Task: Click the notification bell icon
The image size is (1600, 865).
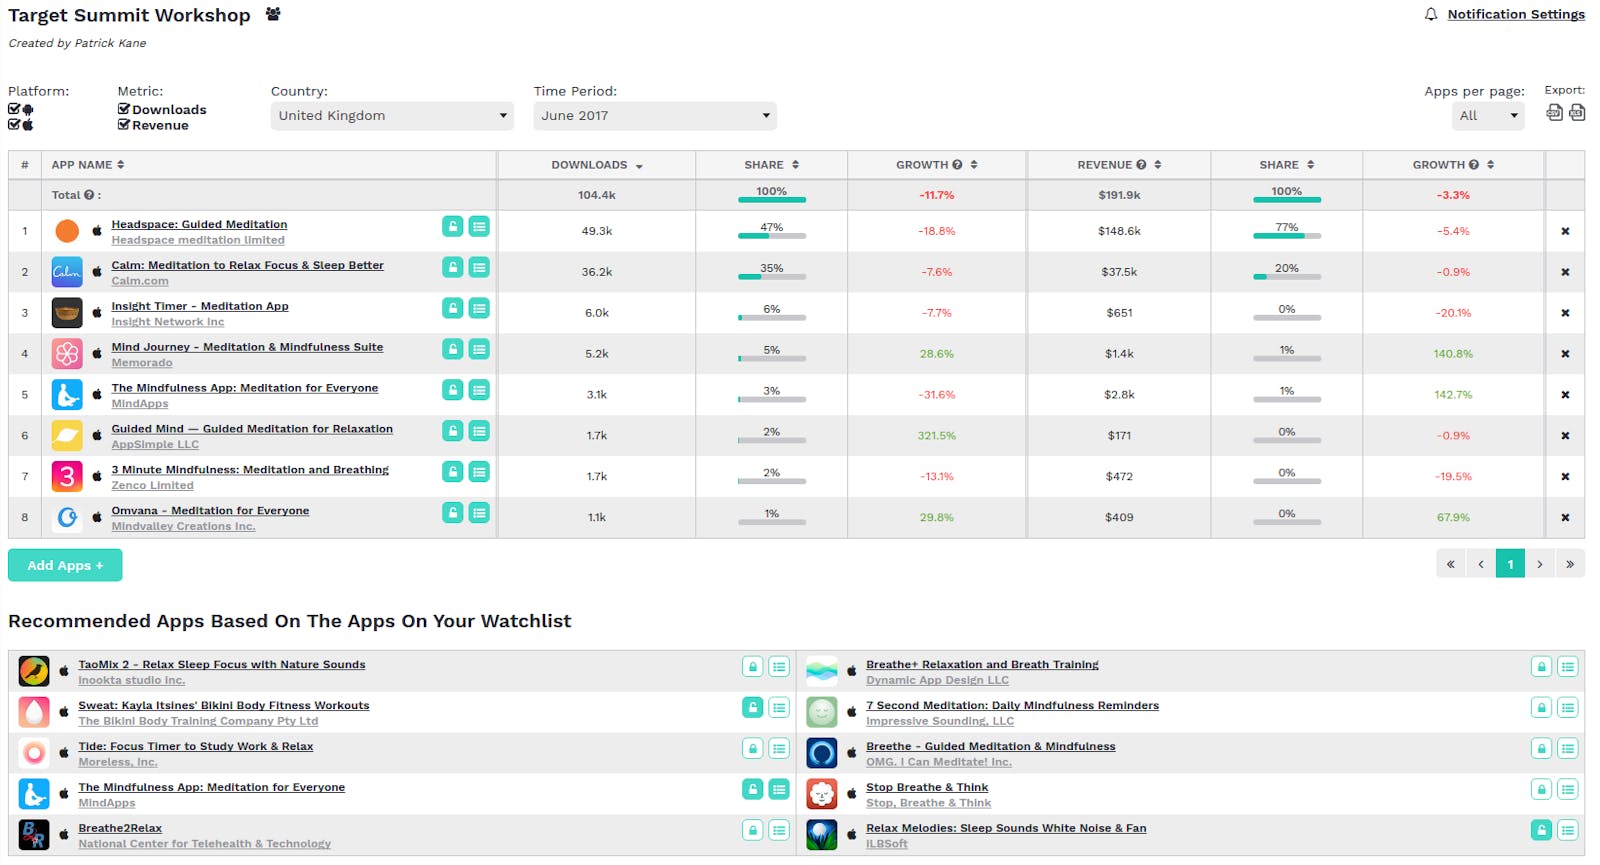Action: click(x=1431, y=14)
